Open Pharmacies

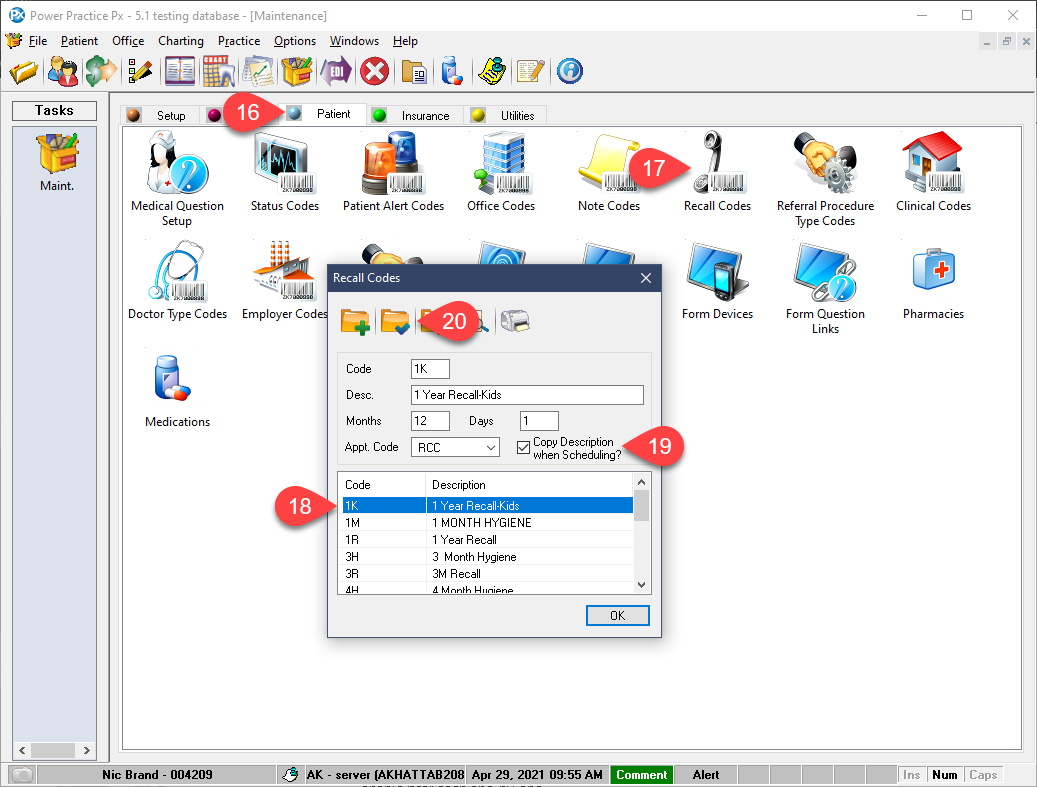pos(933,283)
